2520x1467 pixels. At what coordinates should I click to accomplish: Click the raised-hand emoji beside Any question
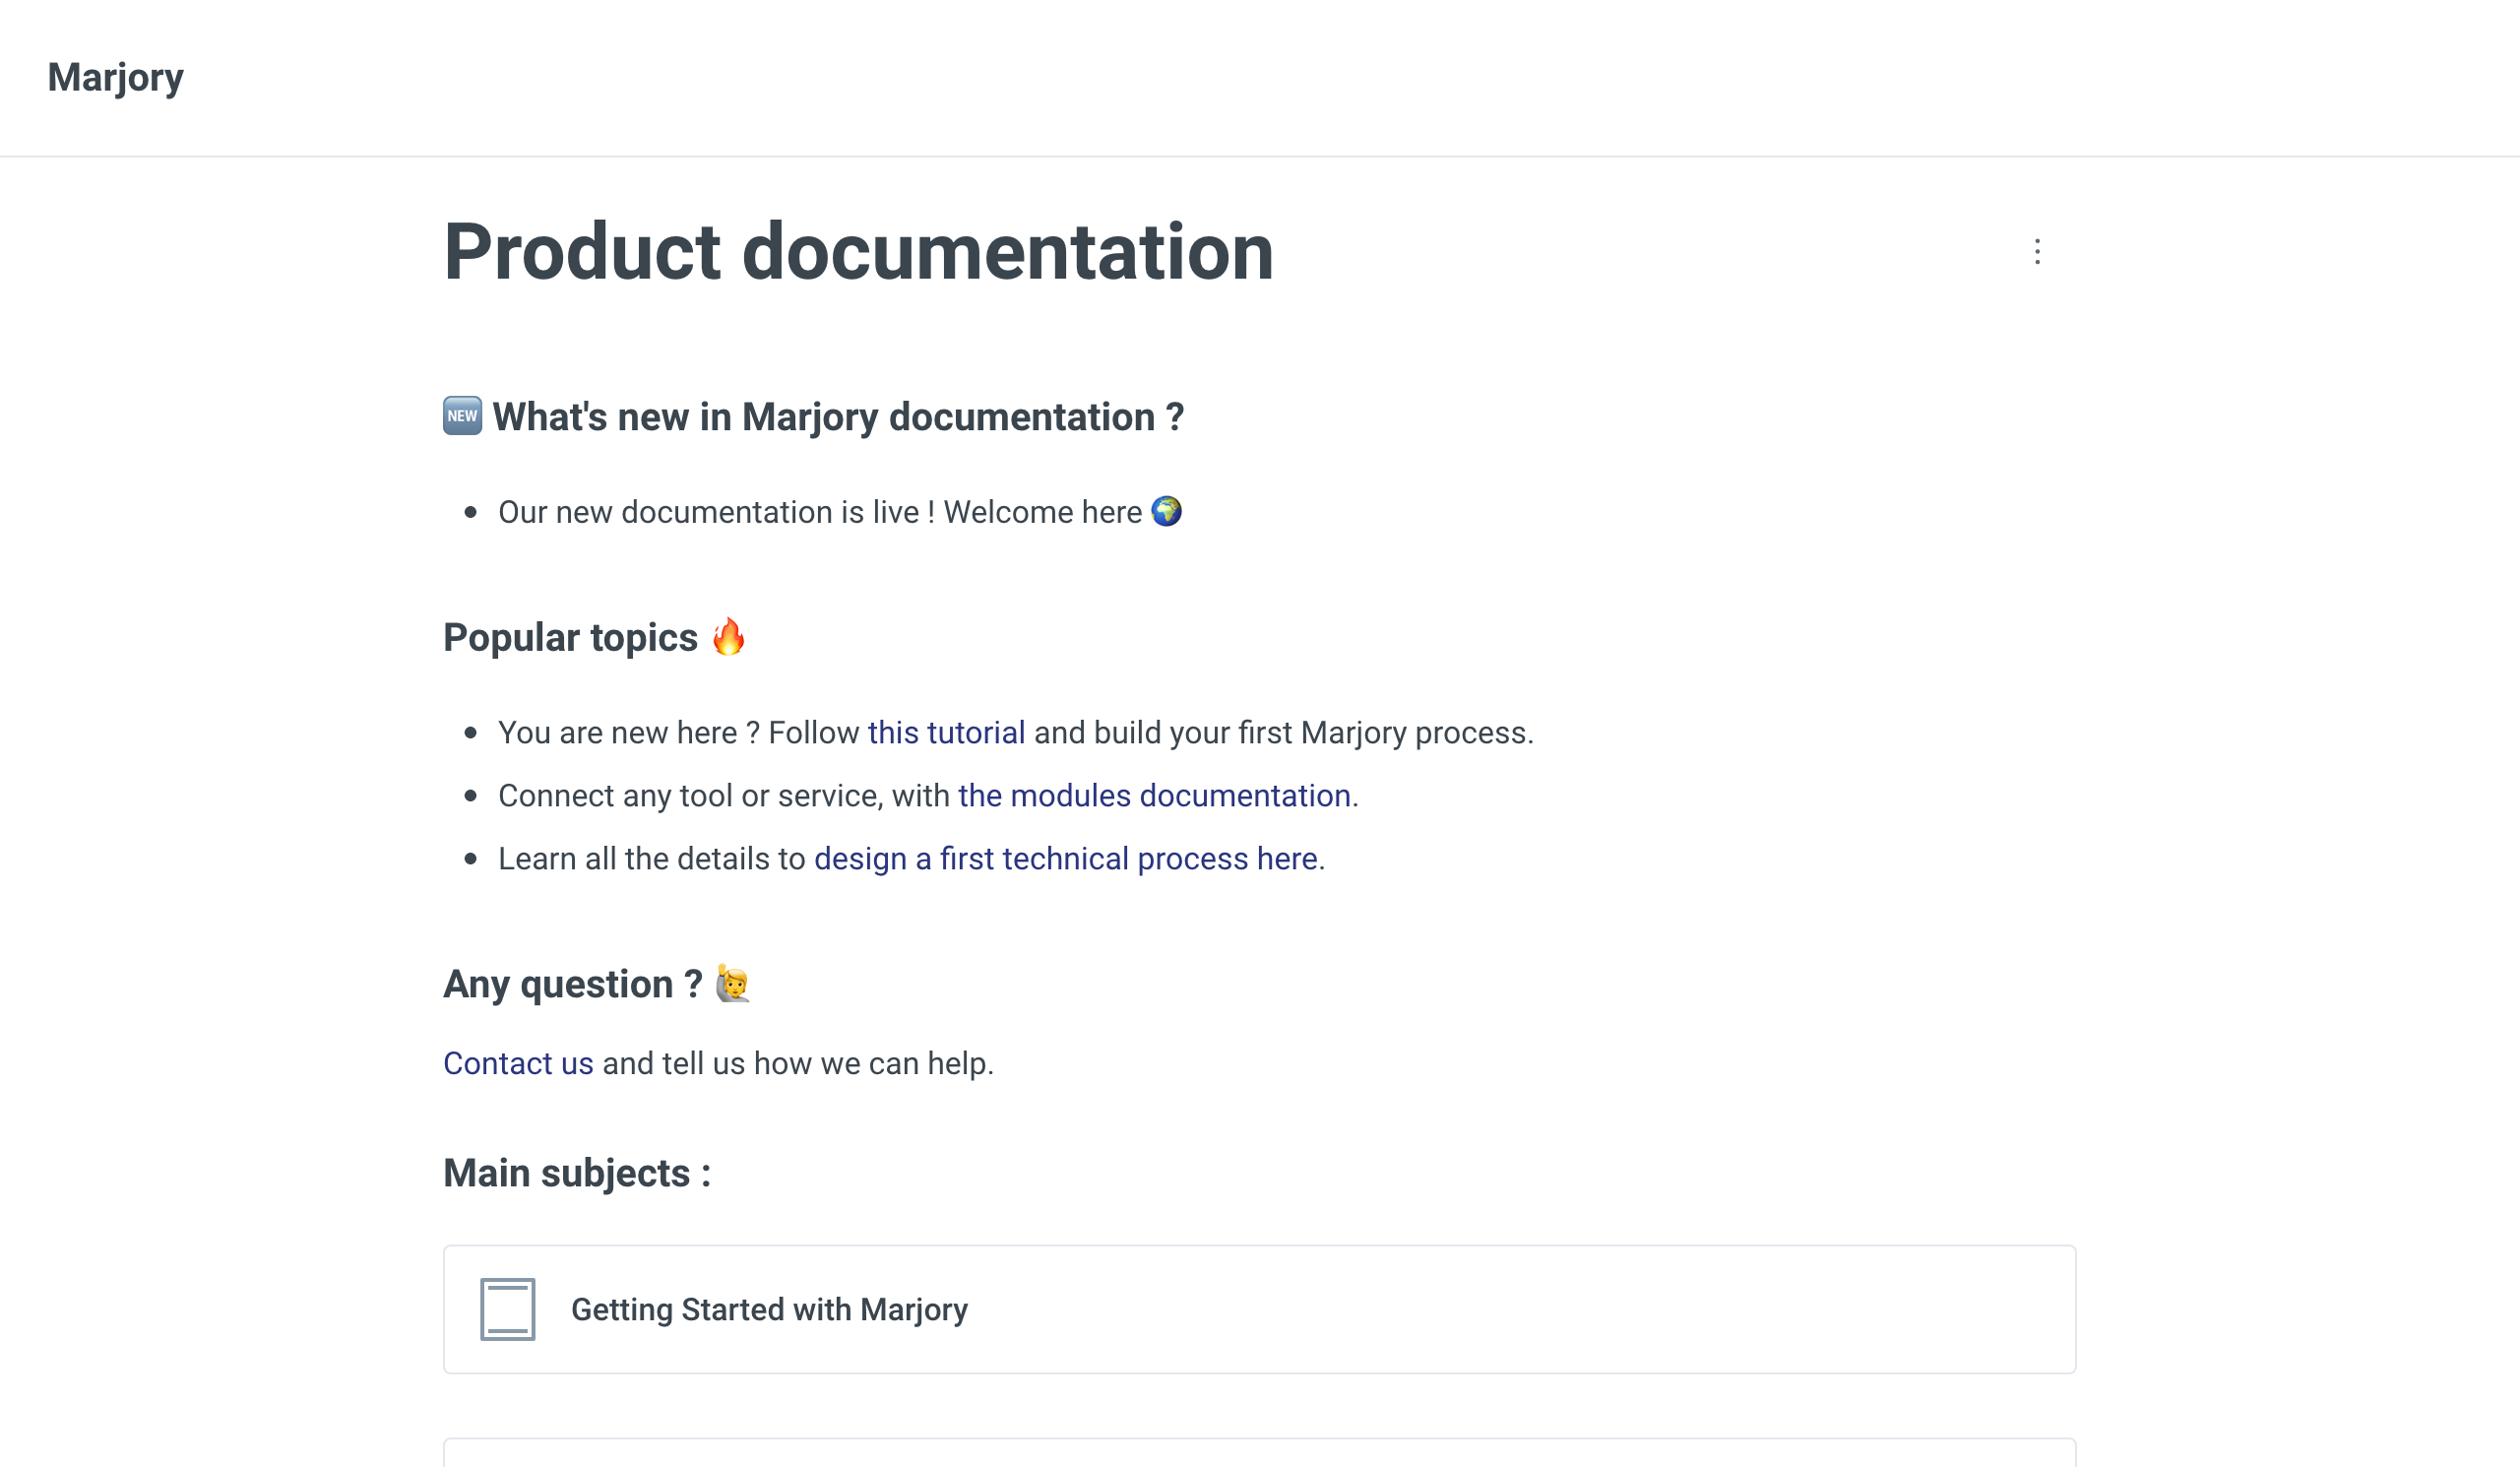[x=732, y=984]
